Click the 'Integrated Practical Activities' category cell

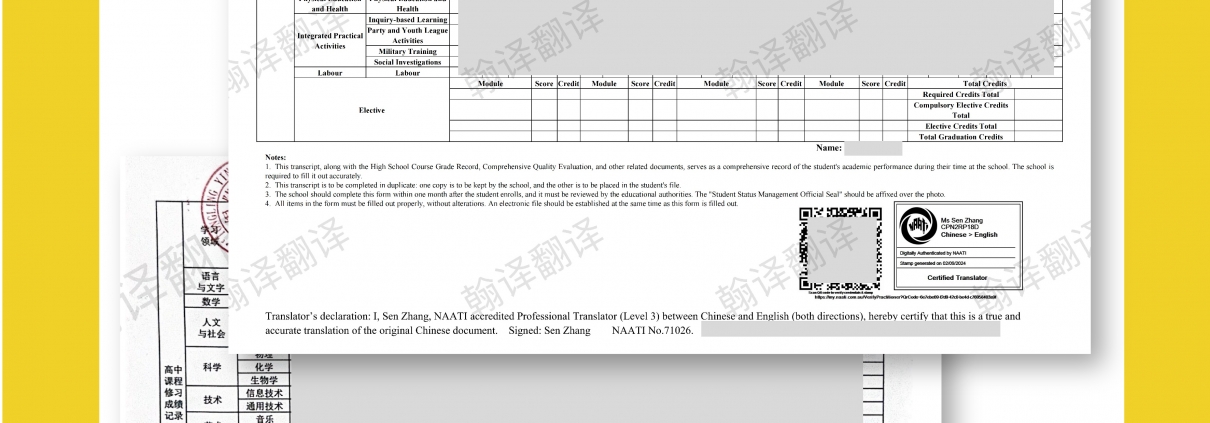tap(330, 41)
